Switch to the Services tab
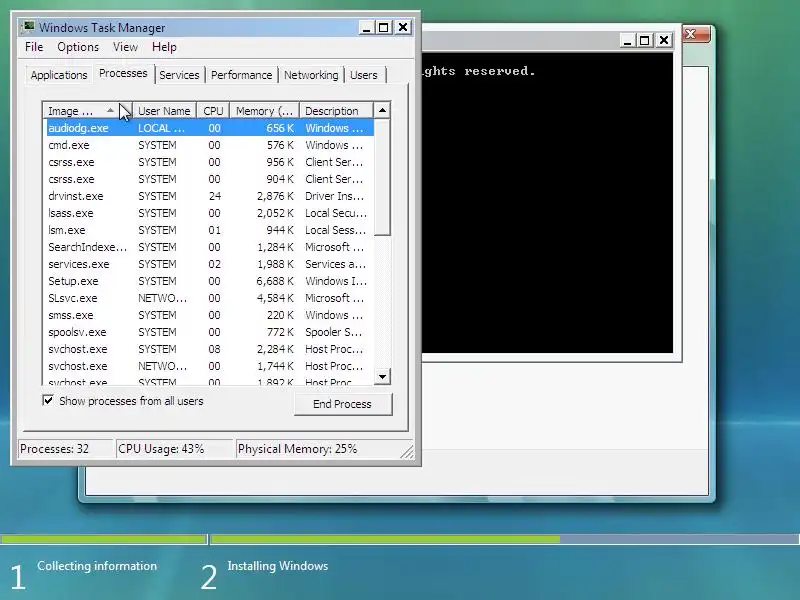Screen dimensions: 800x600 click(x=179, y=75)
